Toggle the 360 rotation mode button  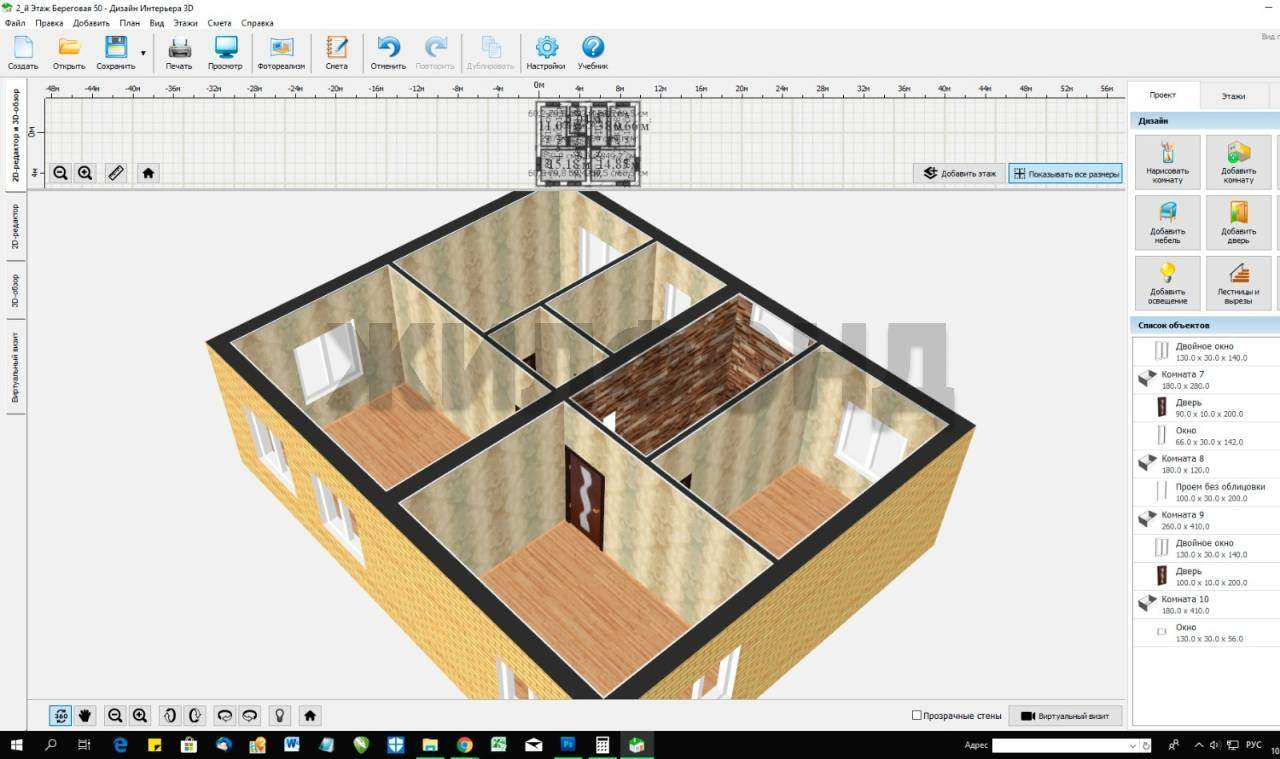point(60,715)
